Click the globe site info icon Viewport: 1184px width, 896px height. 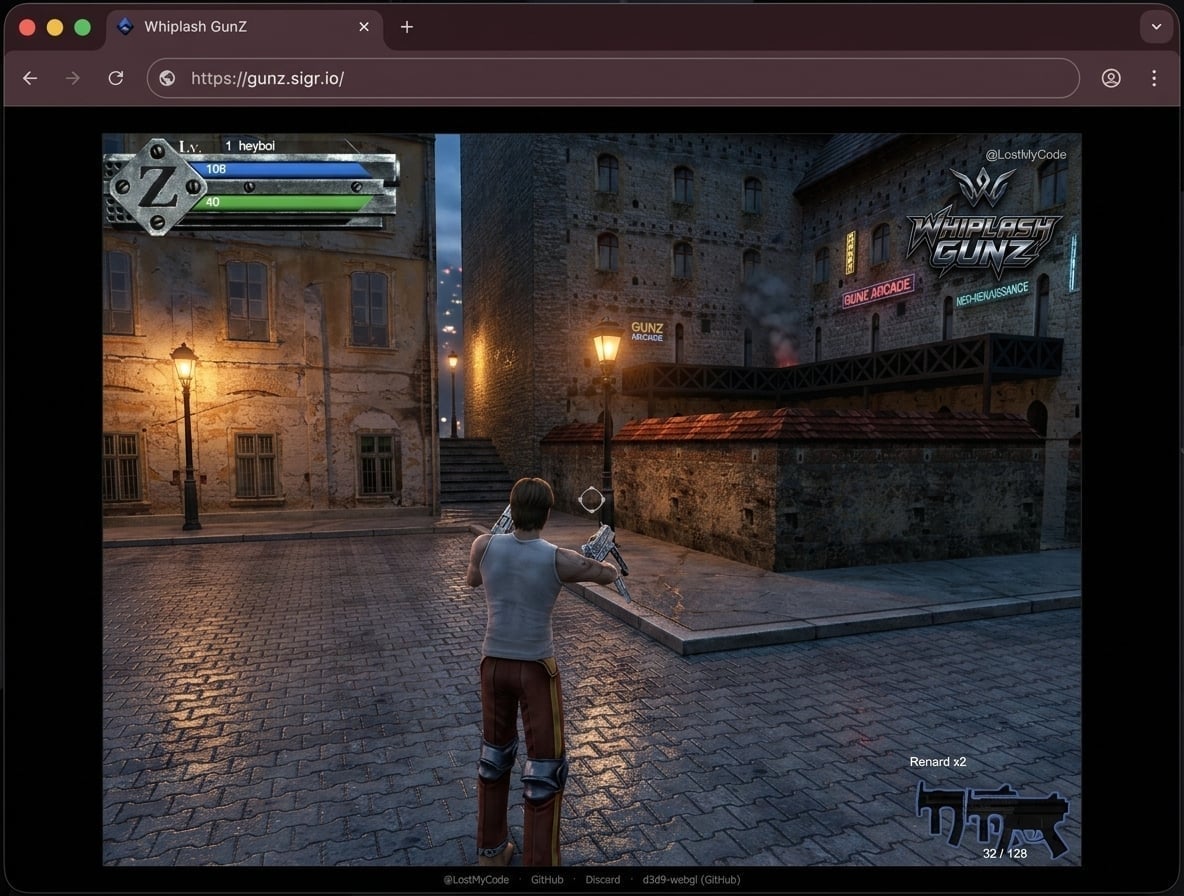[x=168, y=79]
